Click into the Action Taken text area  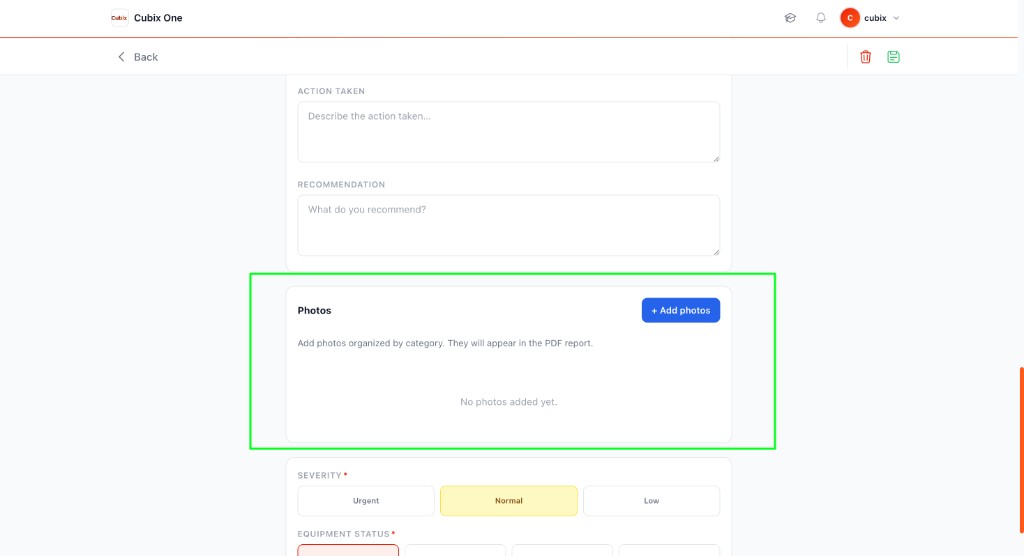coord(509,132)
